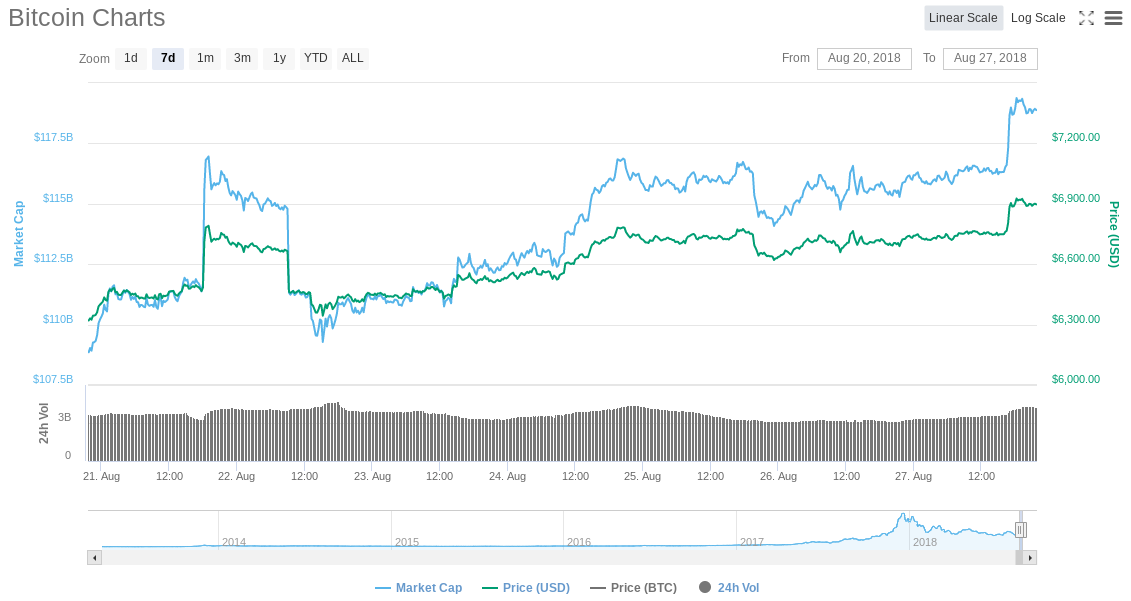Toggle the 24h Vol legend series
Viewport: 1131px width, 601px height.
tap(729, 588)
